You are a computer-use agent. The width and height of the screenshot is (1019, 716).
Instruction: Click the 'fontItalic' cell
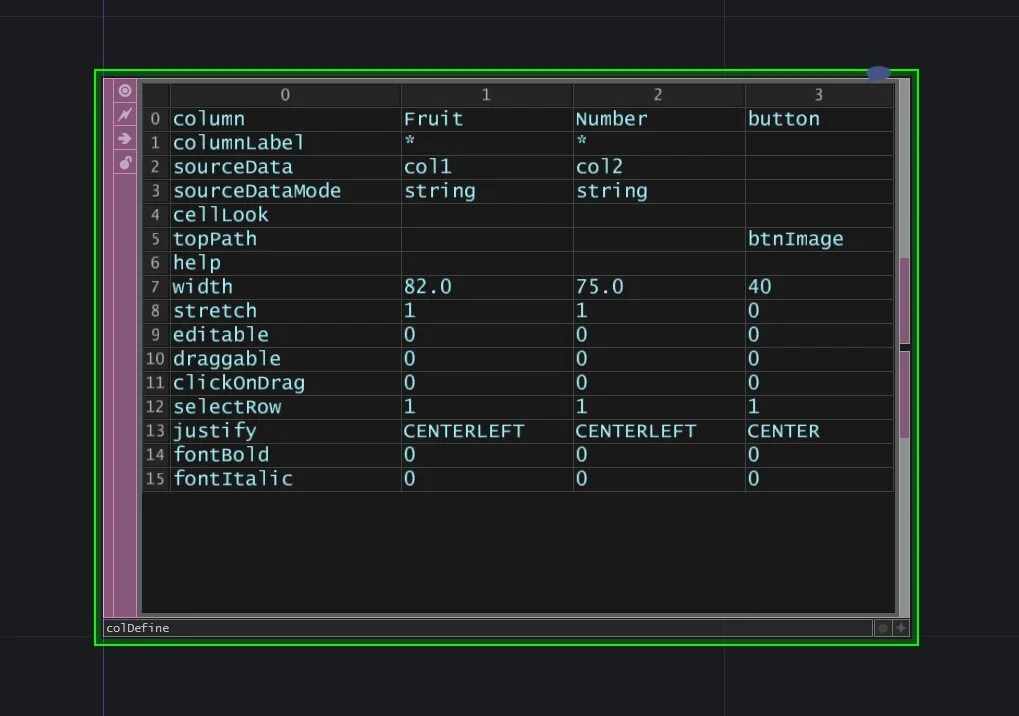click(285, 479)
